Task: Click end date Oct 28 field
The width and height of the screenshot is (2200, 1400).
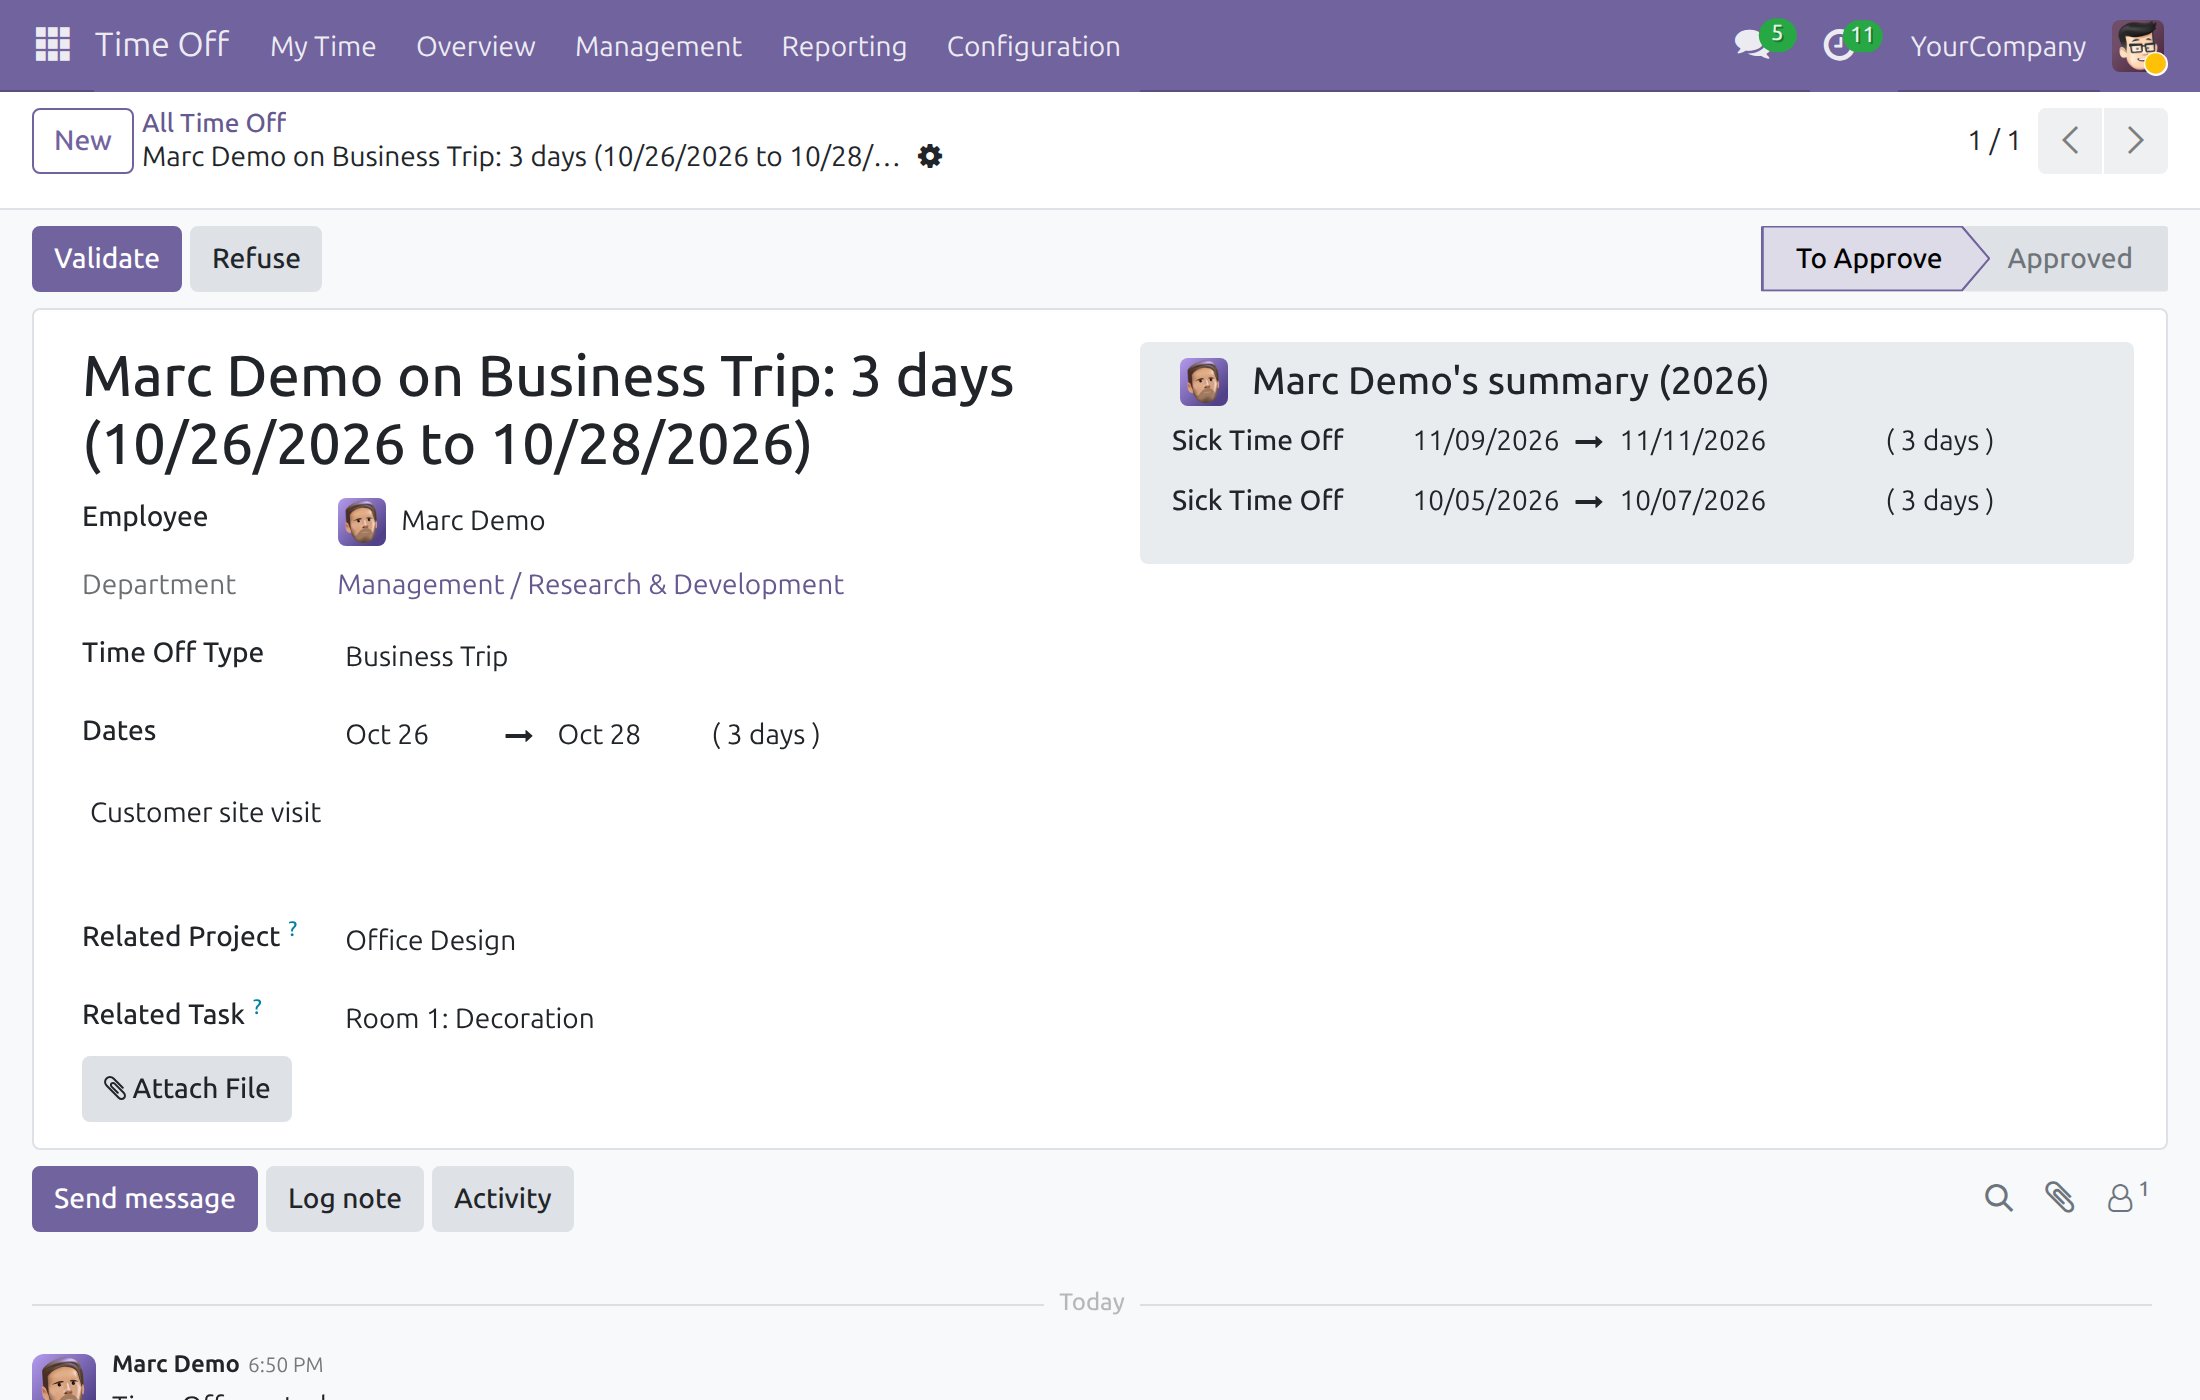Action: click(x=599, y=734)
